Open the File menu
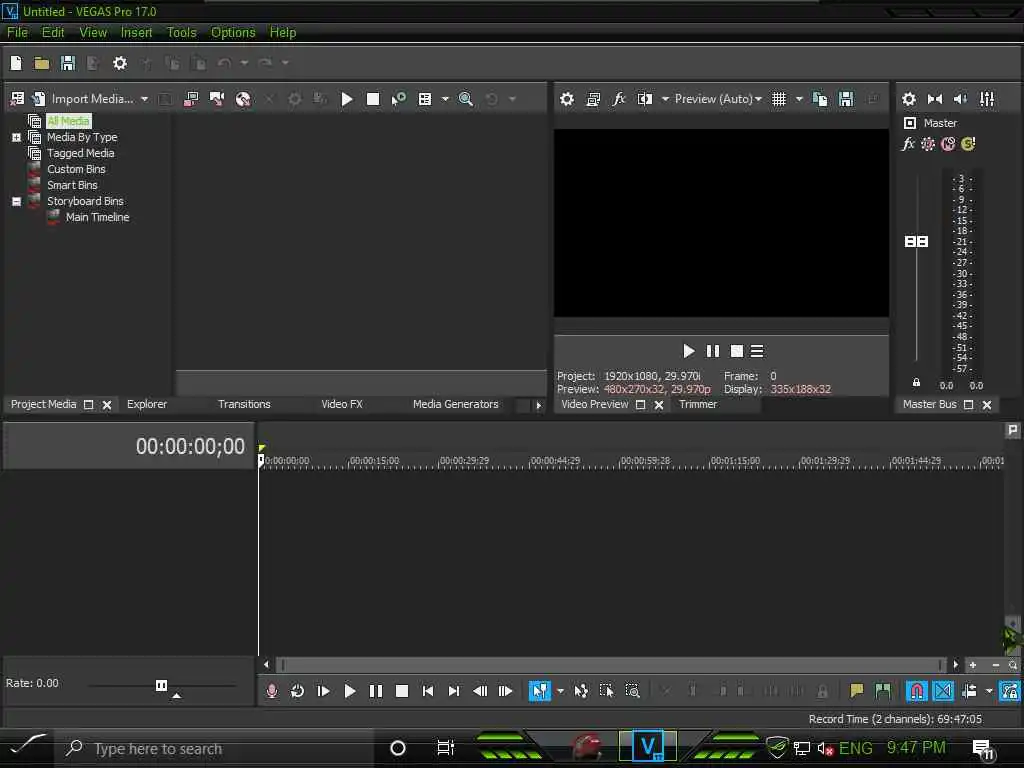Image resolution: width=1024 pixels, height=768 pixels. pyautogui.click(x=17, y=32)
